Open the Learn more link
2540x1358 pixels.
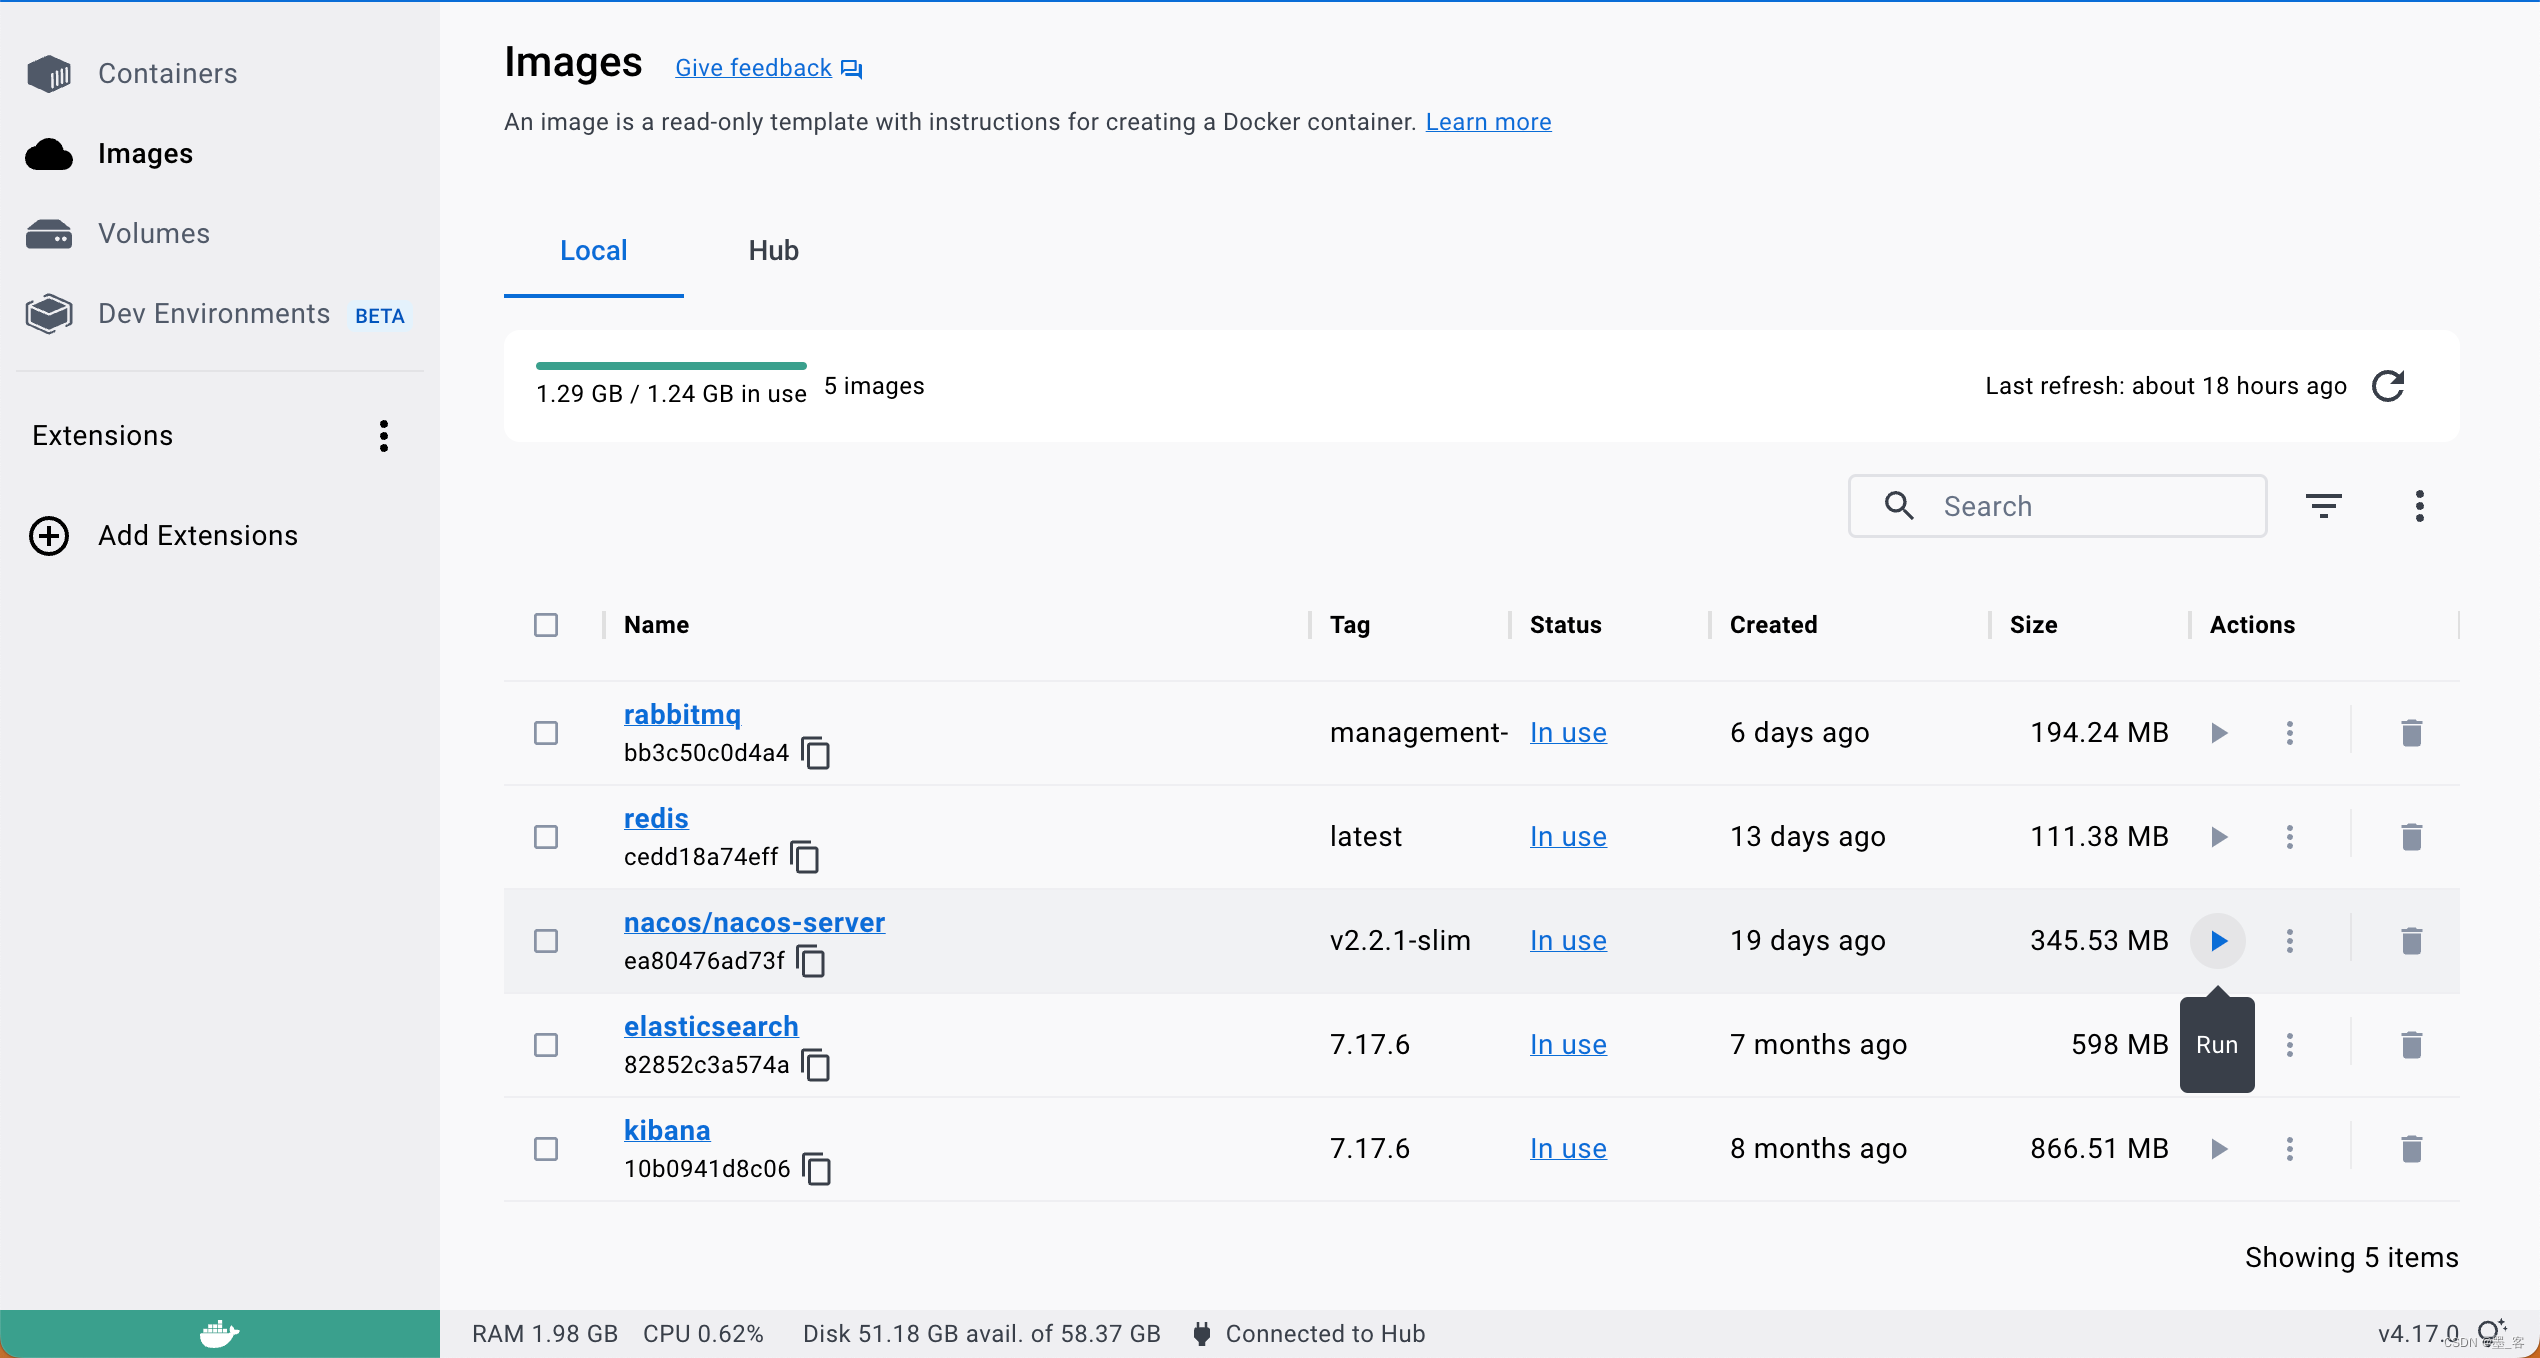click(1489, 122)
